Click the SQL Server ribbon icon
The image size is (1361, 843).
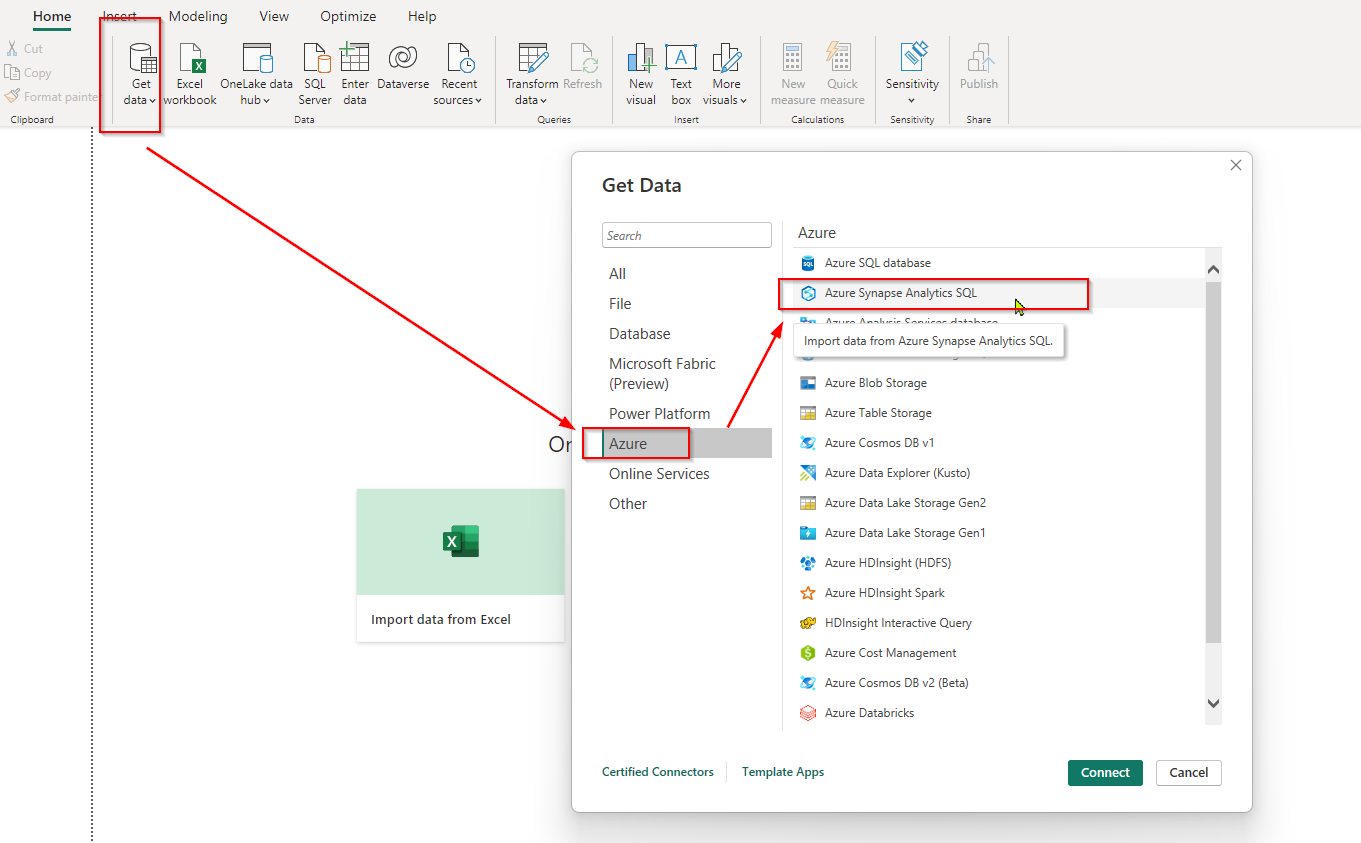coord(315,74)
